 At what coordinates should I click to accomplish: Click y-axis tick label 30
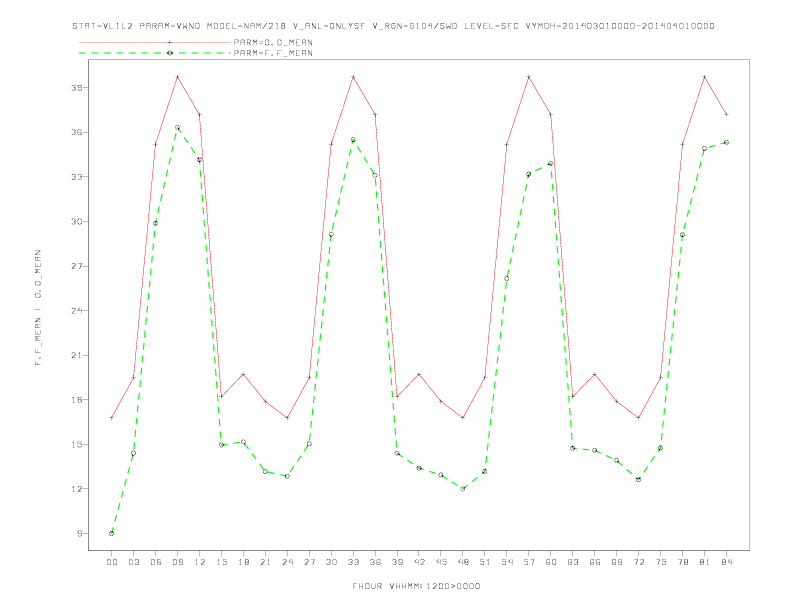click(77, 222)
